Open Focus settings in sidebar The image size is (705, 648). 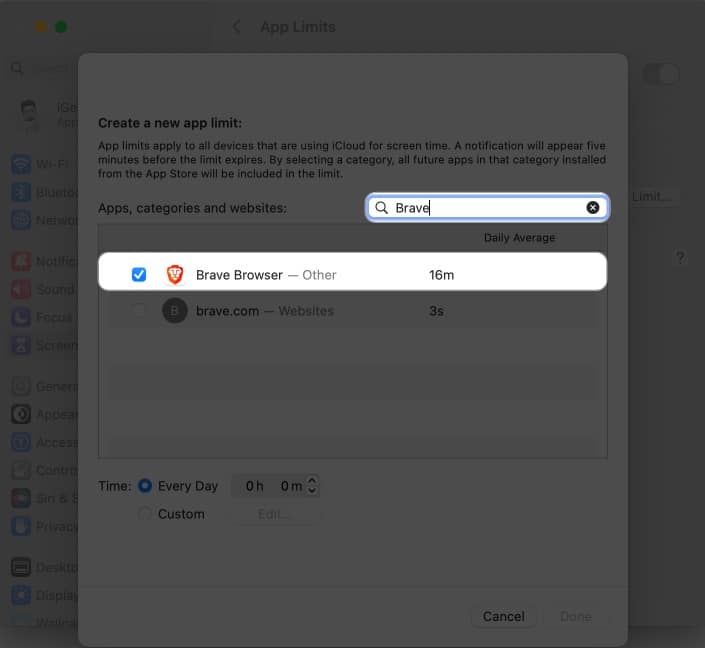click(43, 317)
